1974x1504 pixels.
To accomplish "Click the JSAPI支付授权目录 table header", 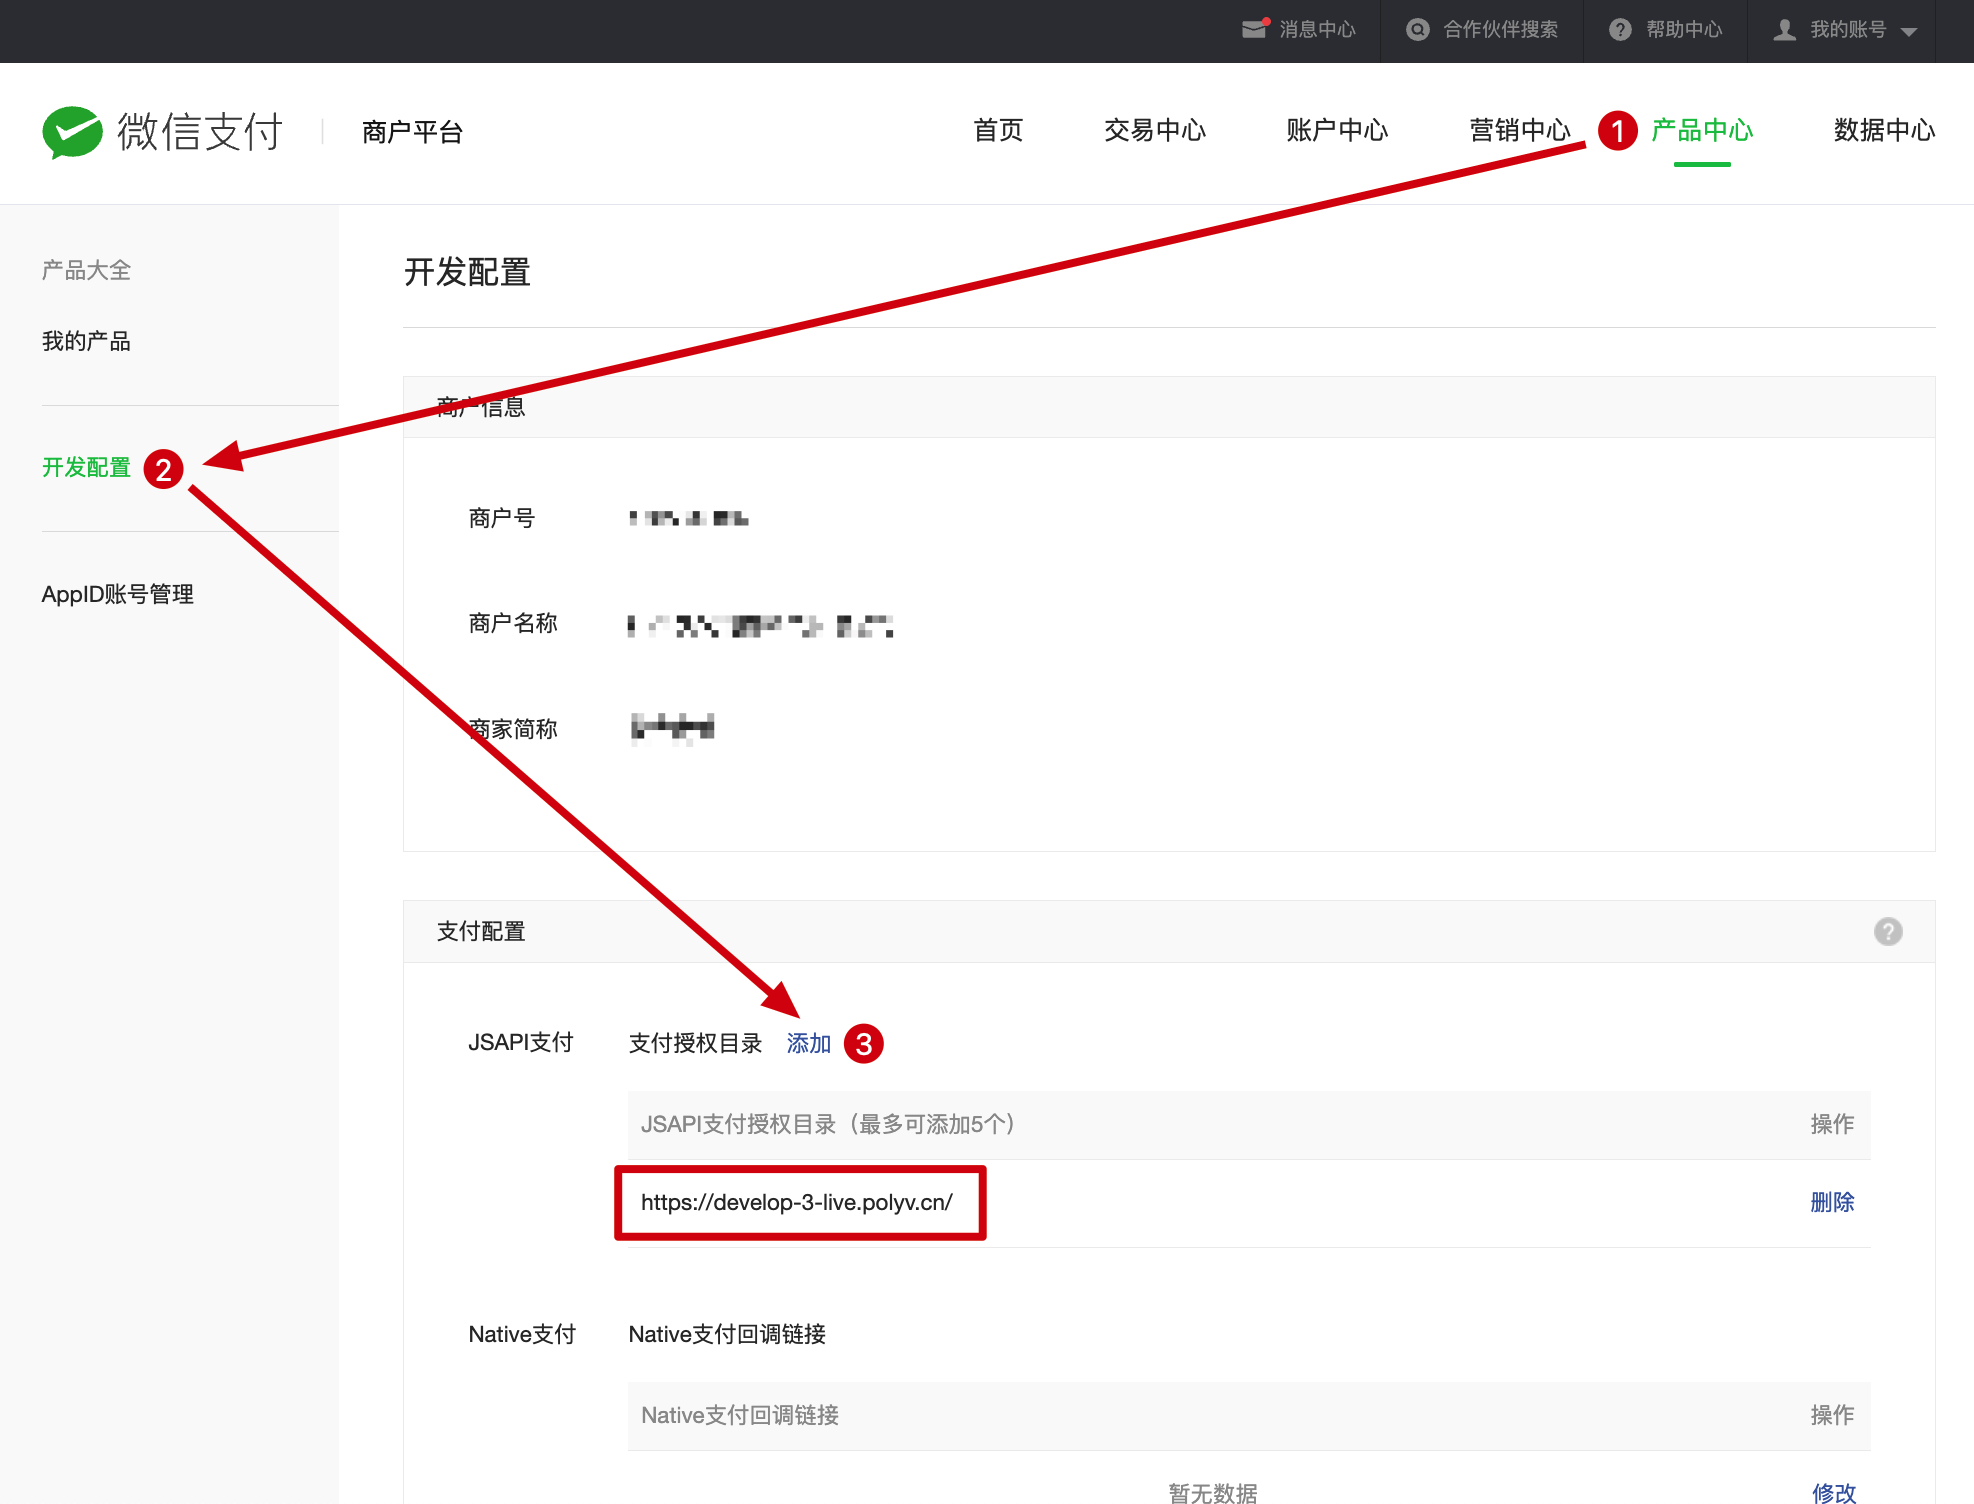I will pyautogui.click(x=828, y=1124).
